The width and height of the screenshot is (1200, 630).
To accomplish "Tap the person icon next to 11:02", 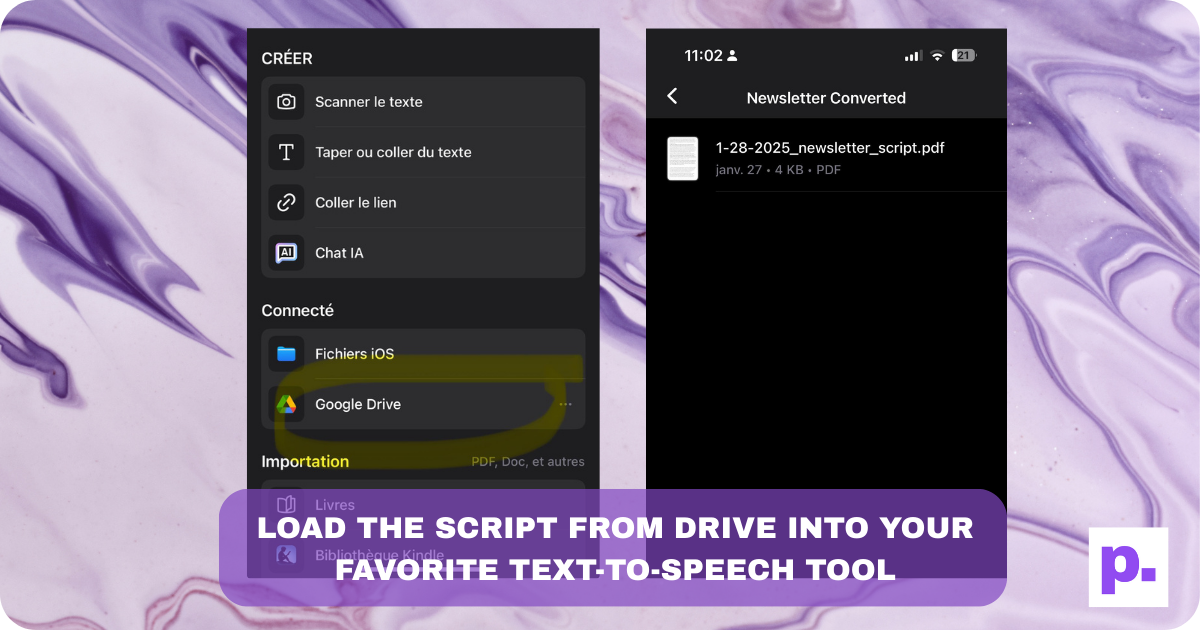I will [x=732, y=56].
